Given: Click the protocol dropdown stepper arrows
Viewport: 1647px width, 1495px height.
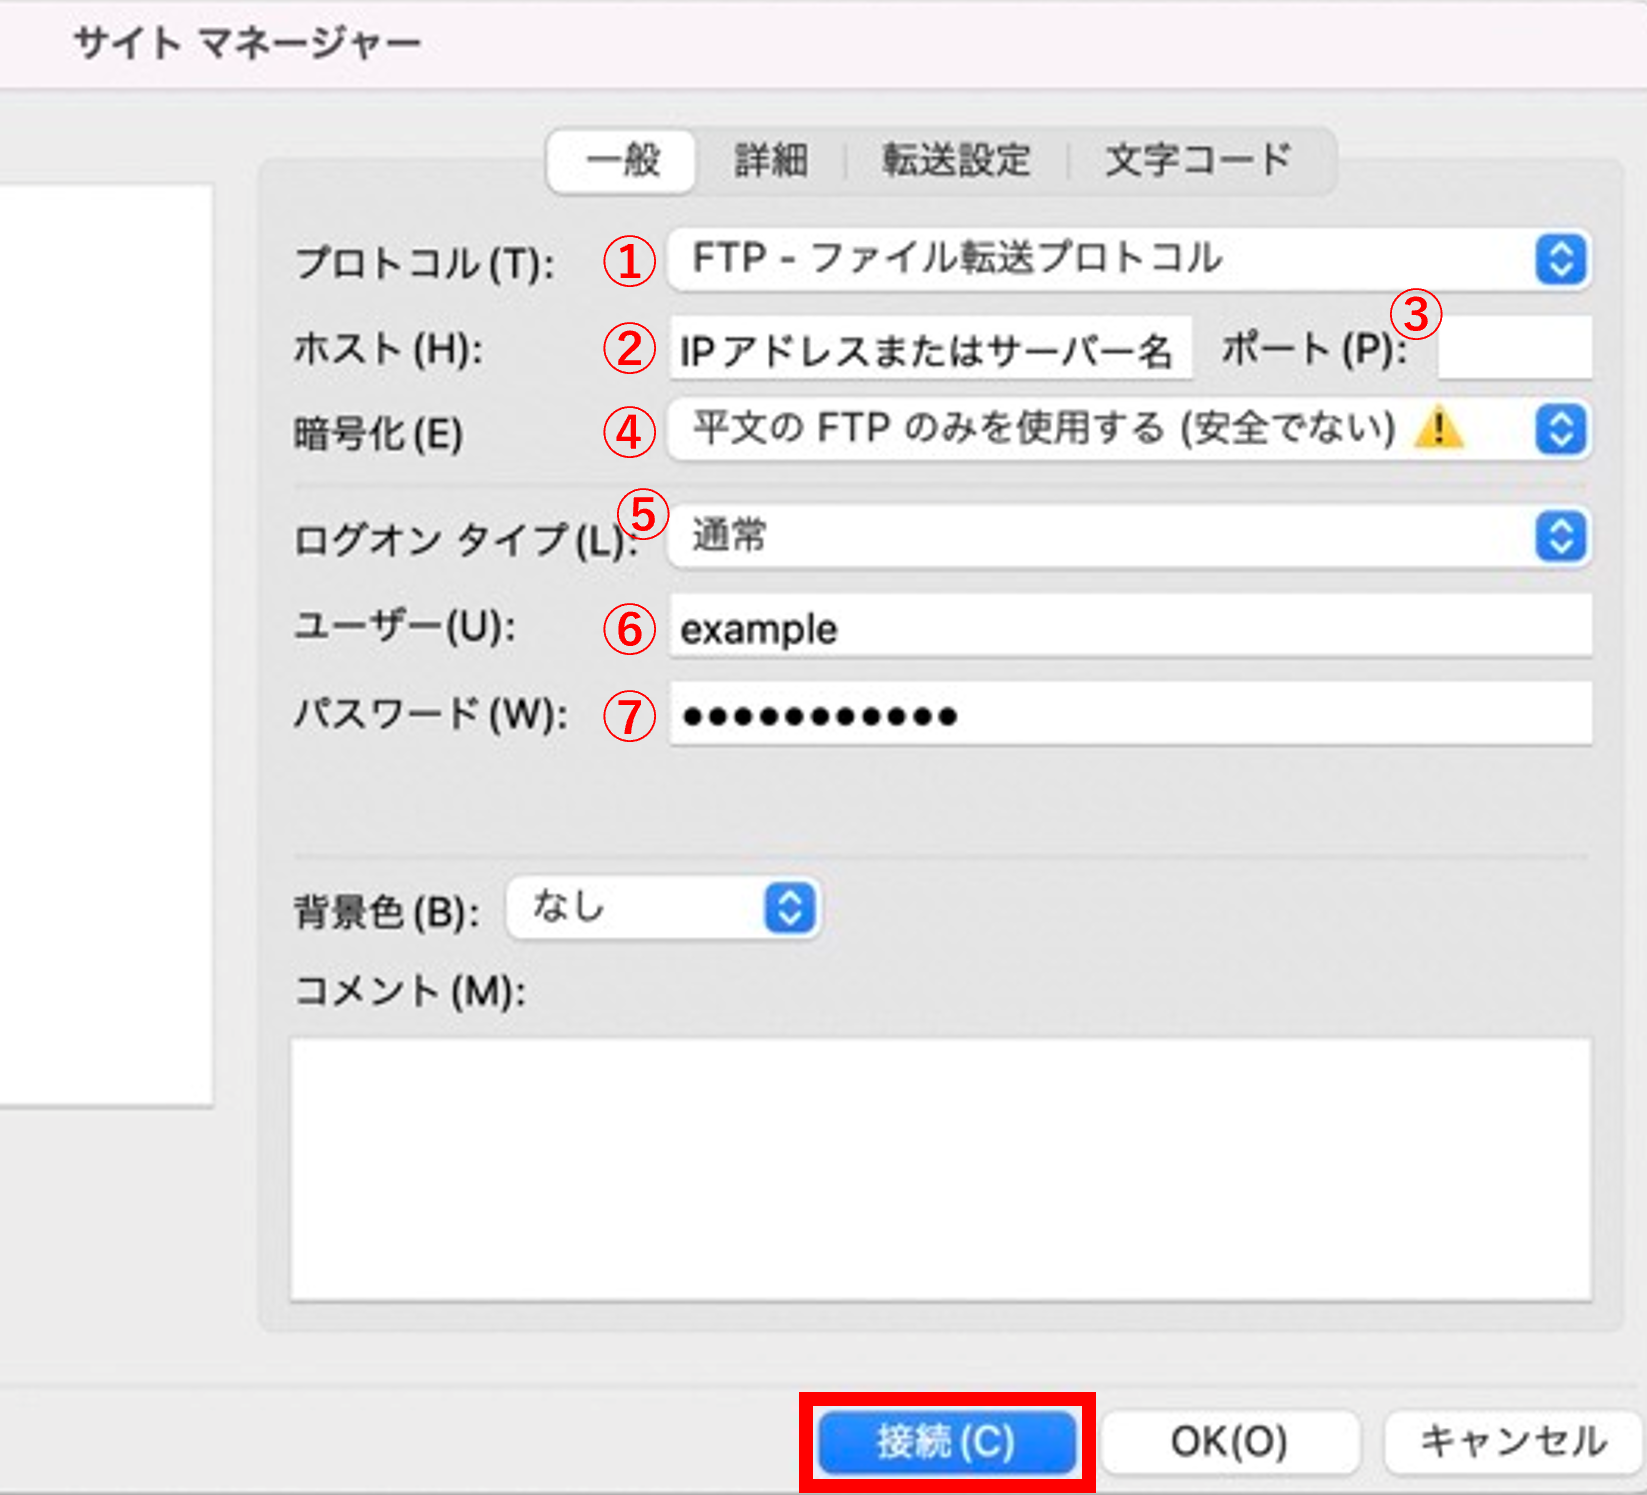Looking at the screenshot, I should click(x=1560, y=260).
